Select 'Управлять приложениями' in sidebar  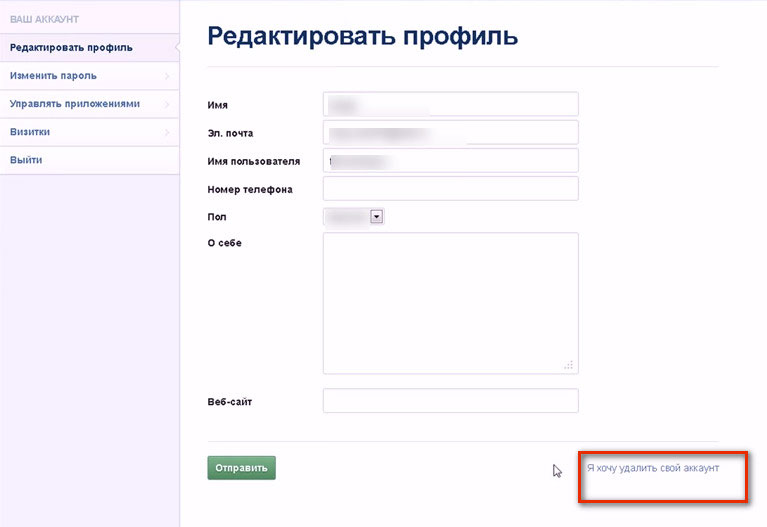coord(75,104)
